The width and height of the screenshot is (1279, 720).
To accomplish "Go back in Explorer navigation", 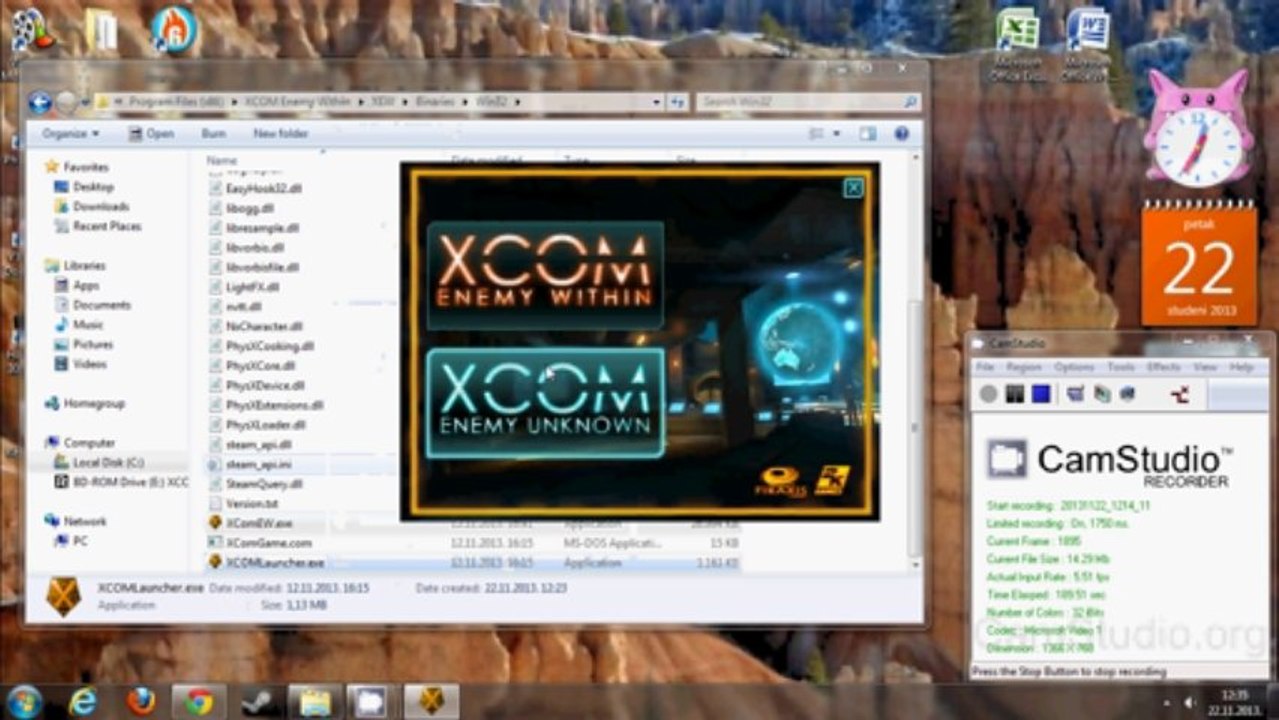I will point(40,102).
